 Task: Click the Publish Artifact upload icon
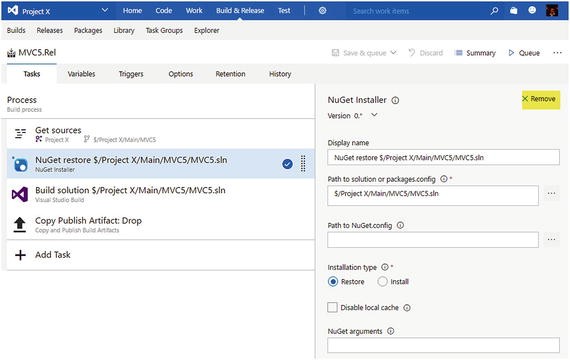(20, 225)
